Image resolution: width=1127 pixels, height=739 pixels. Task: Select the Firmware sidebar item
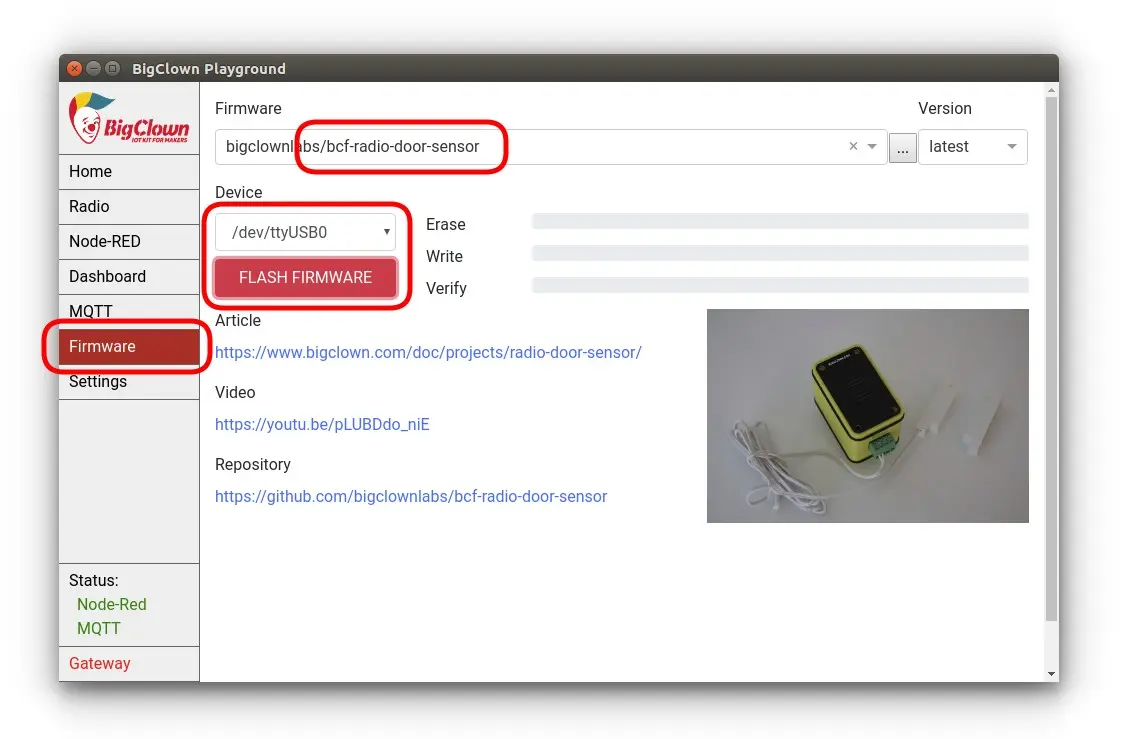tap(129, 346)
